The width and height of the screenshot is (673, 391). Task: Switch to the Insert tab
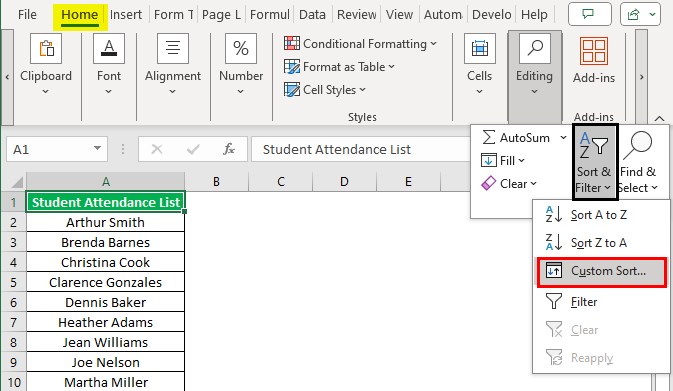coord(126,15)
